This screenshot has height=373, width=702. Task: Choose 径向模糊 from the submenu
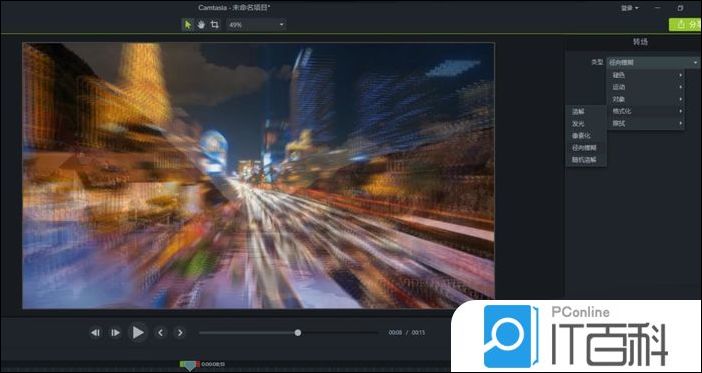pyautogui.click(x=586, y=148)
